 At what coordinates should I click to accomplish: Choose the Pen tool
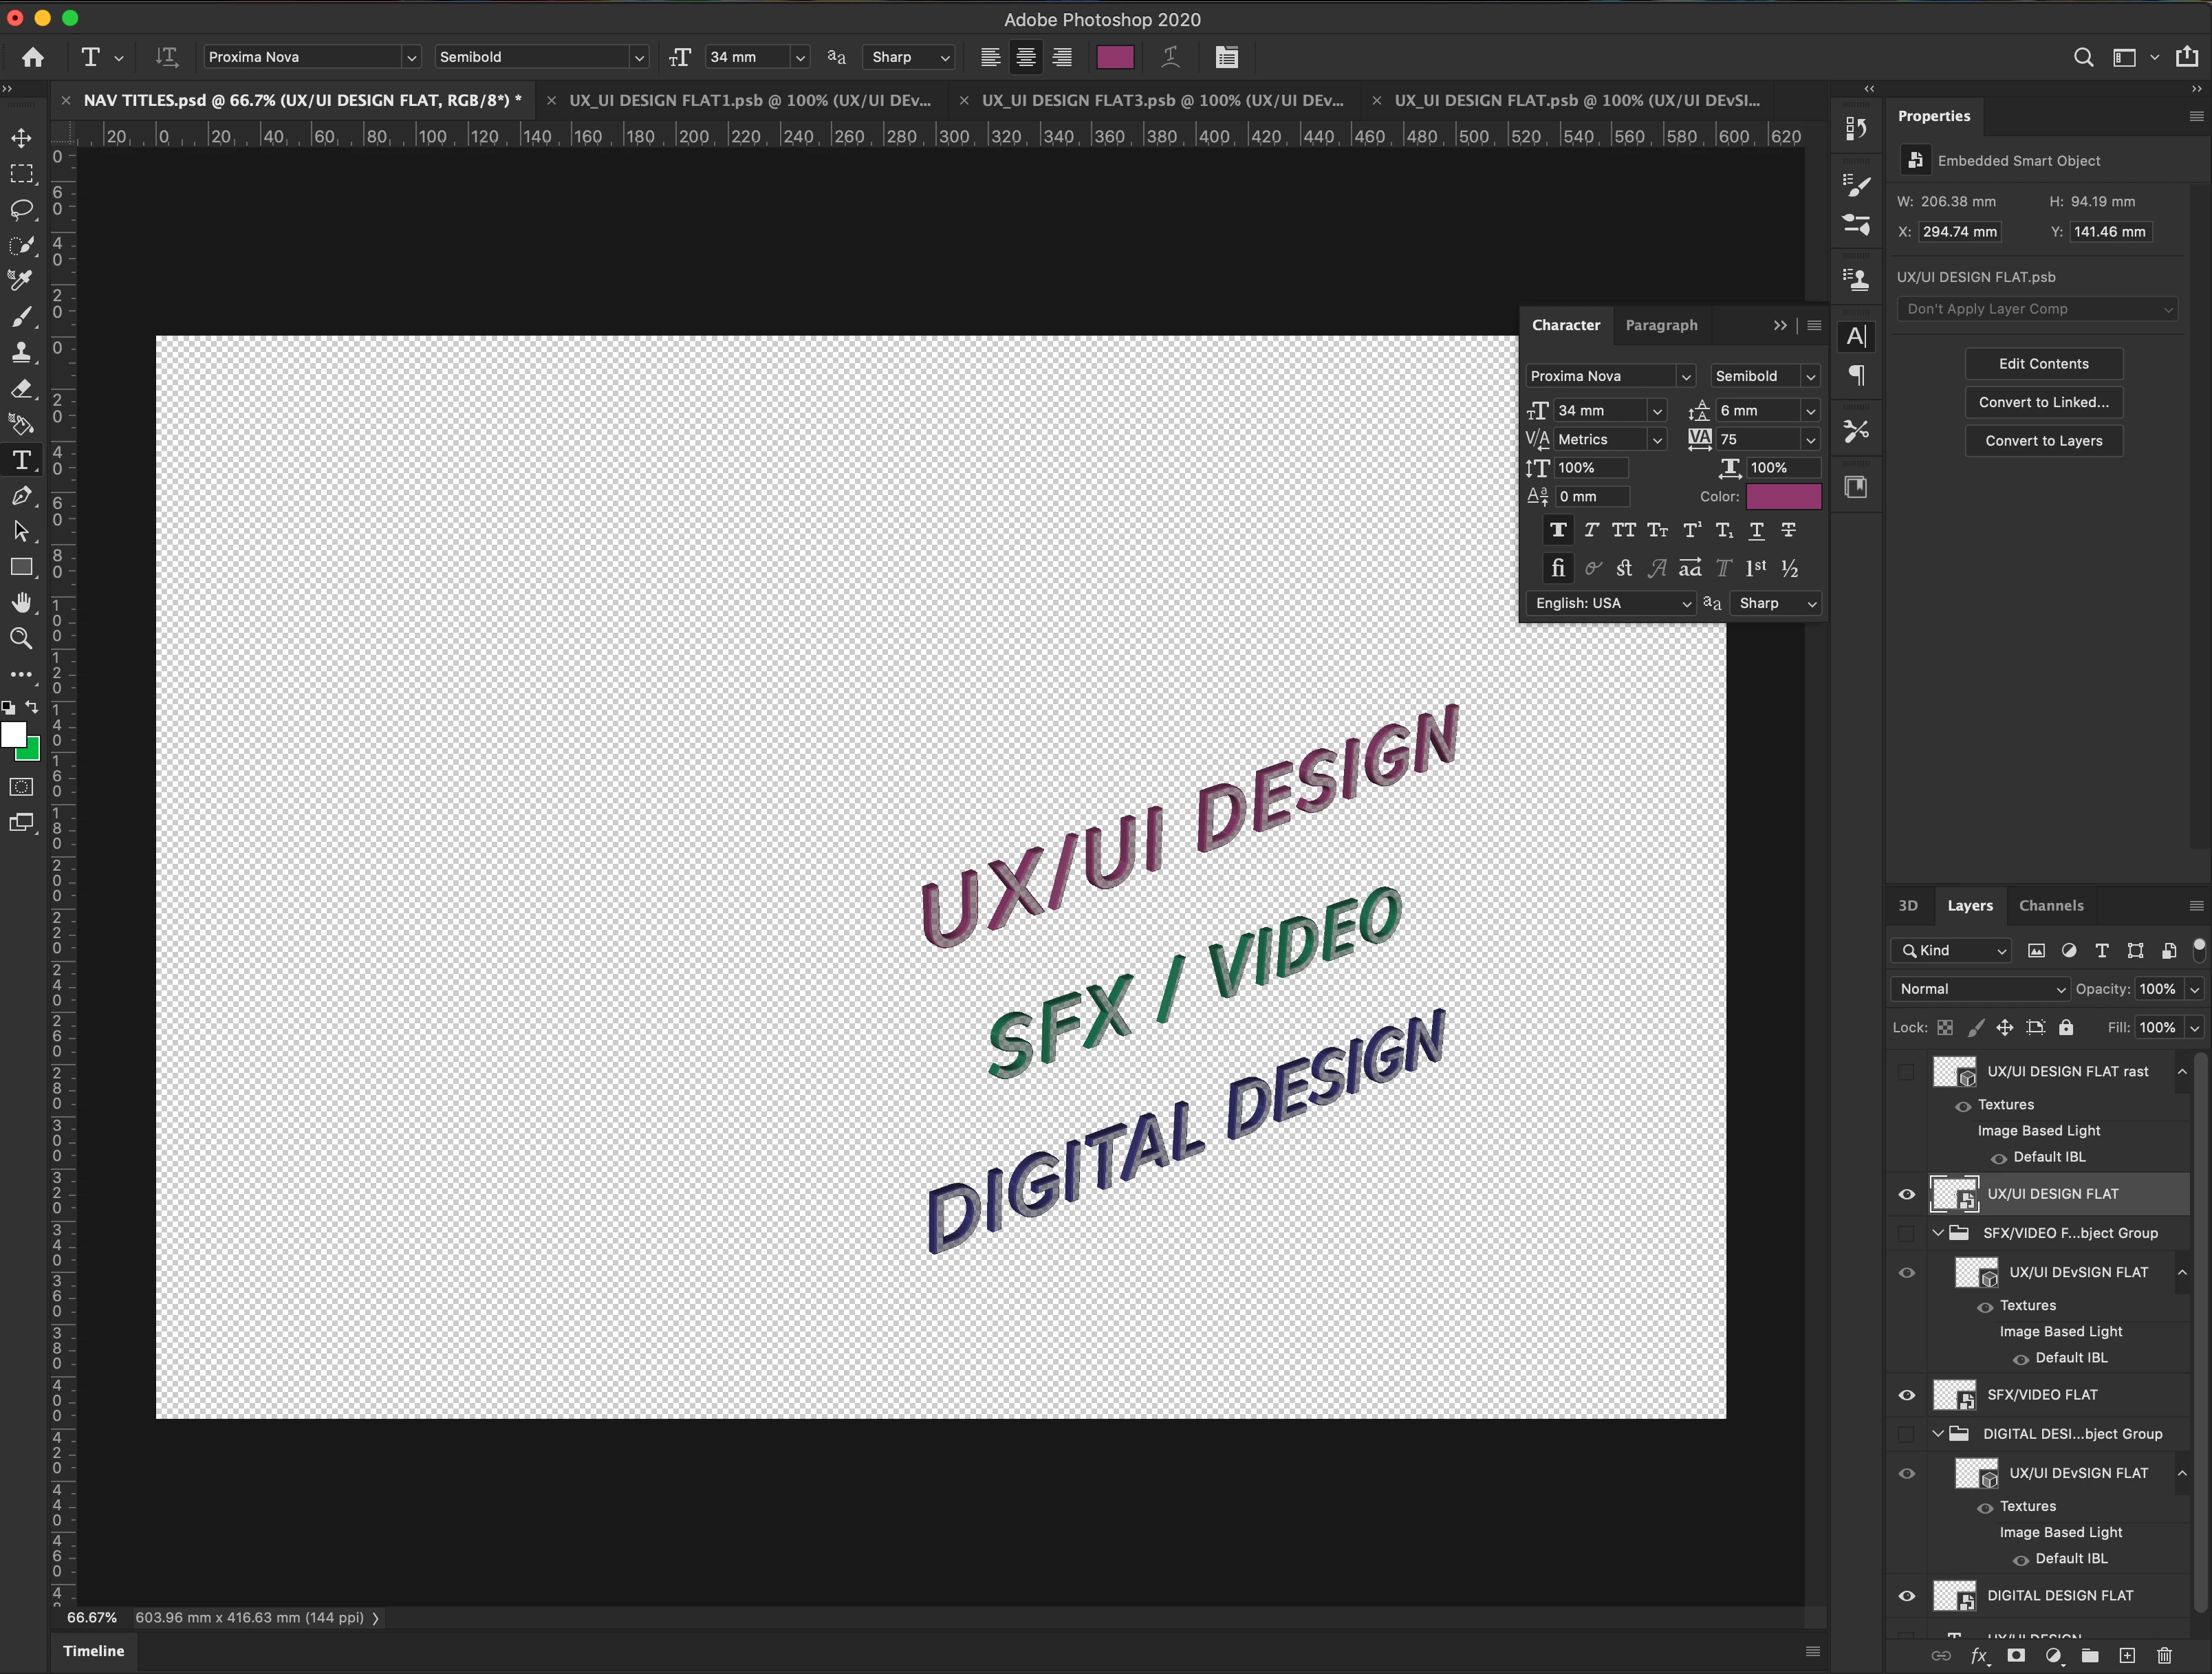[x=21, y=496]
